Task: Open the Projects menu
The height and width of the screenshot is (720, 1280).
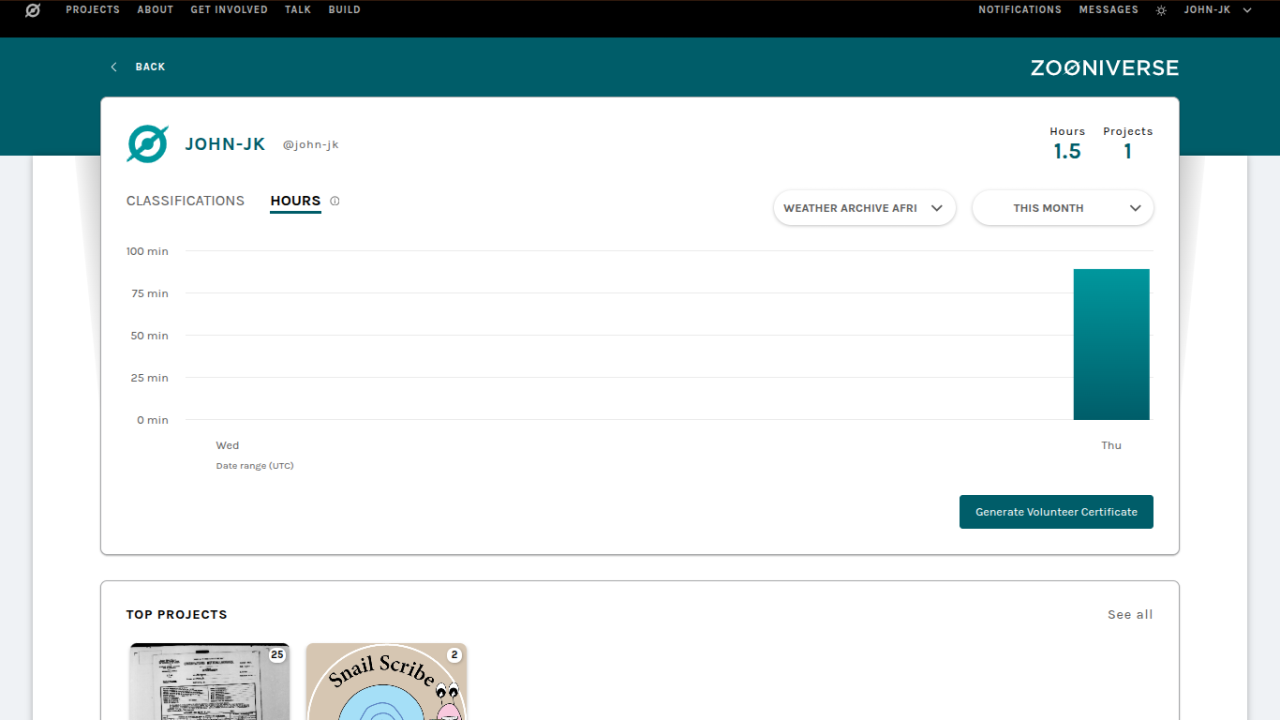Action: (93, 10)
